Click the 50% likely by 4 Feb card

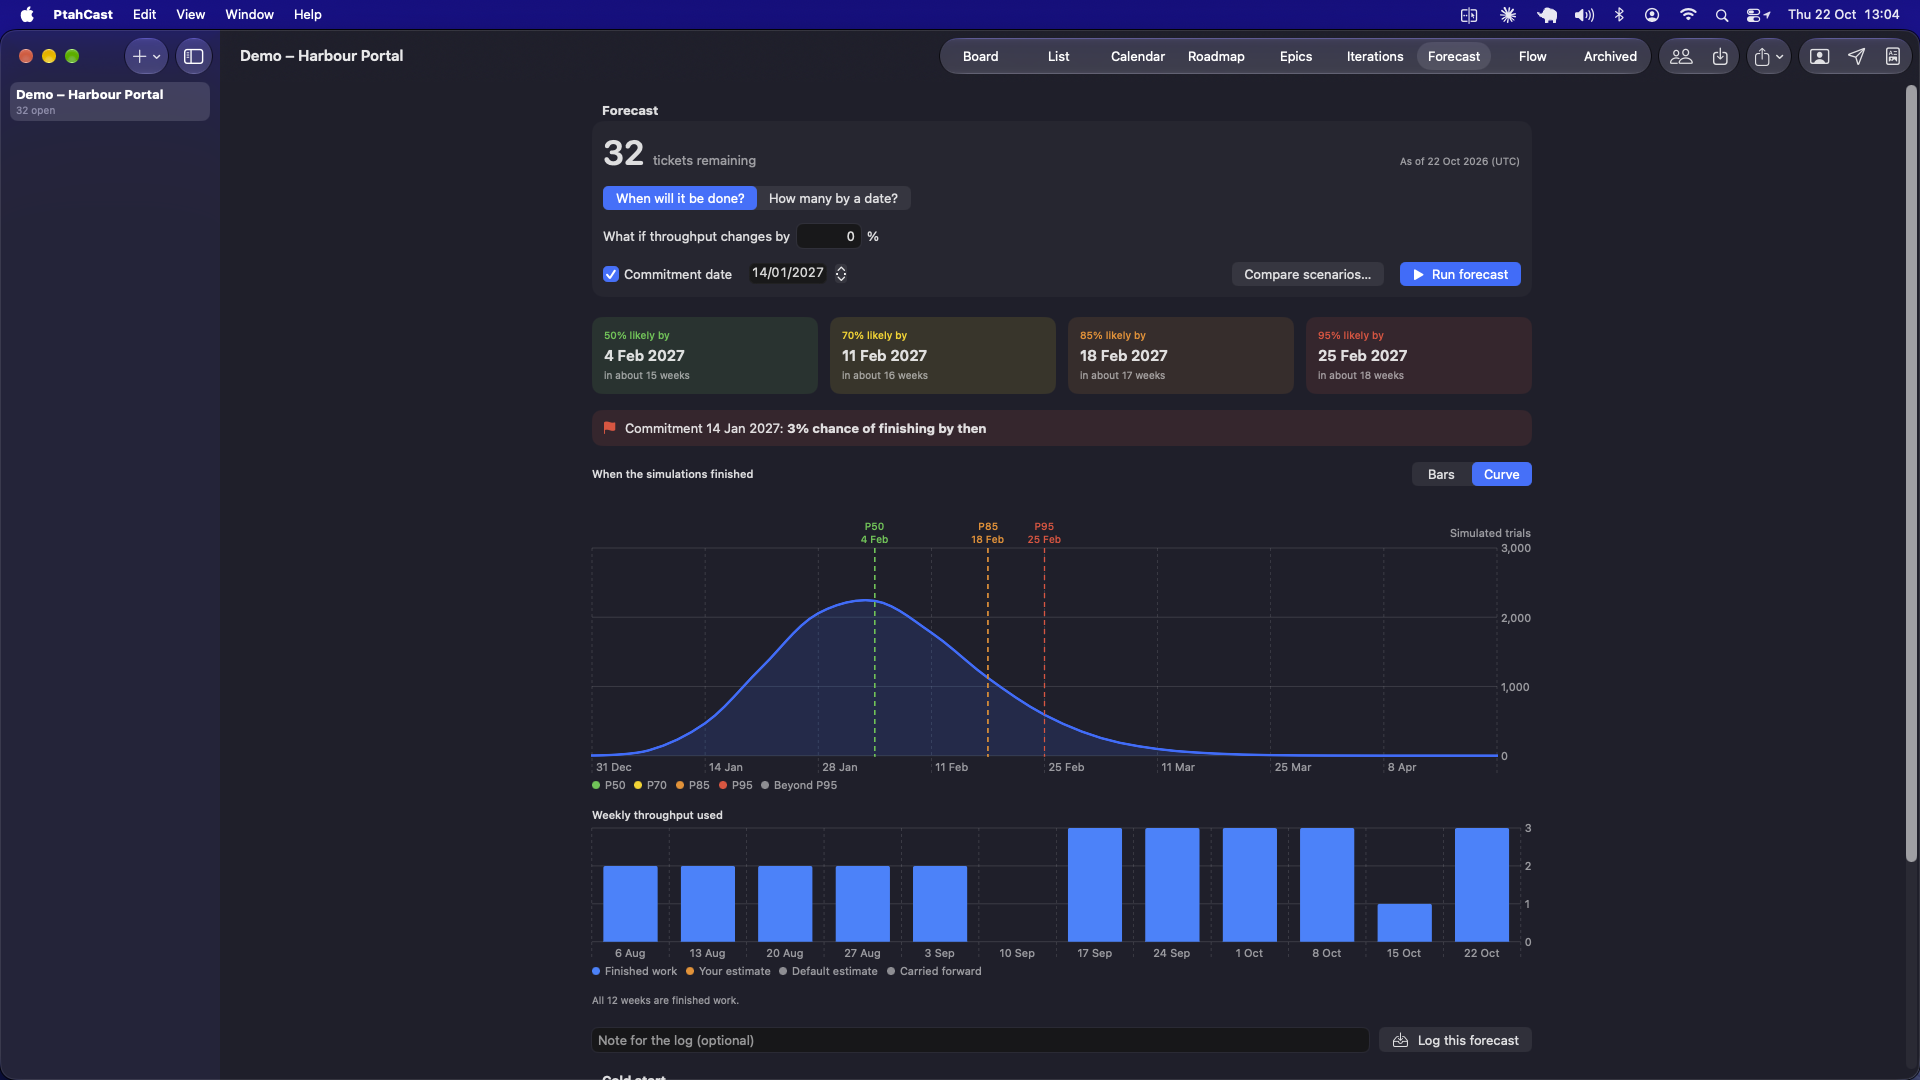[x=705, y=356]
